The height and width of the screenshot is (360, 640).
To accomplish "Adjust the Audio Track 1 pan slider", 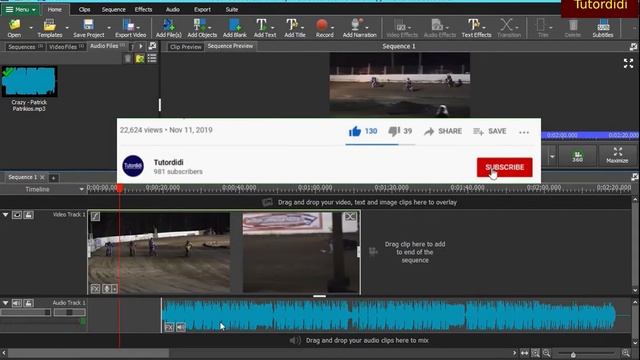I will [x=69, y=312].
